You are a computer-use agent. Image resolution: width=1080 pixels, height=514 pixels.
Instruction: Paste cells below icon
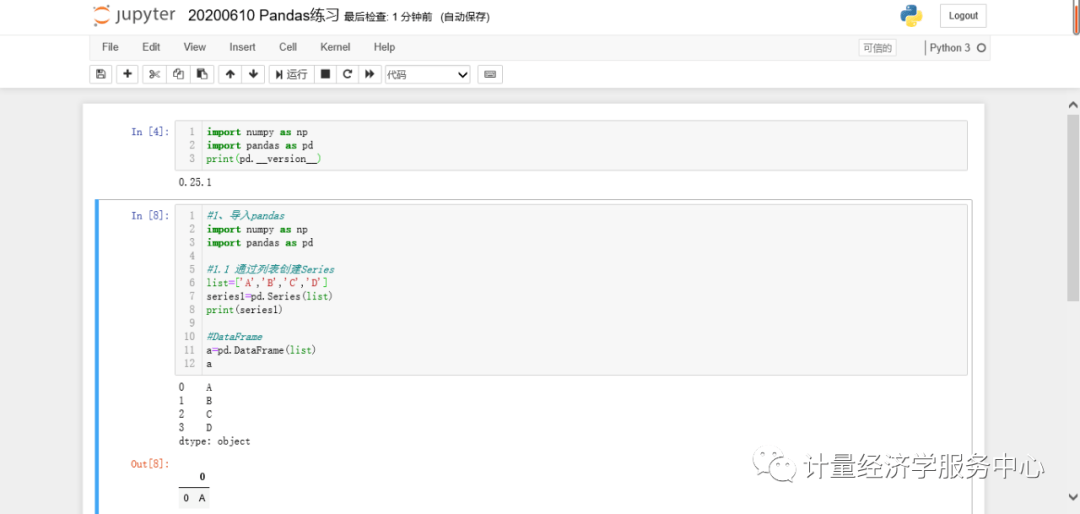pyautogui.click(x=201, y=74)
